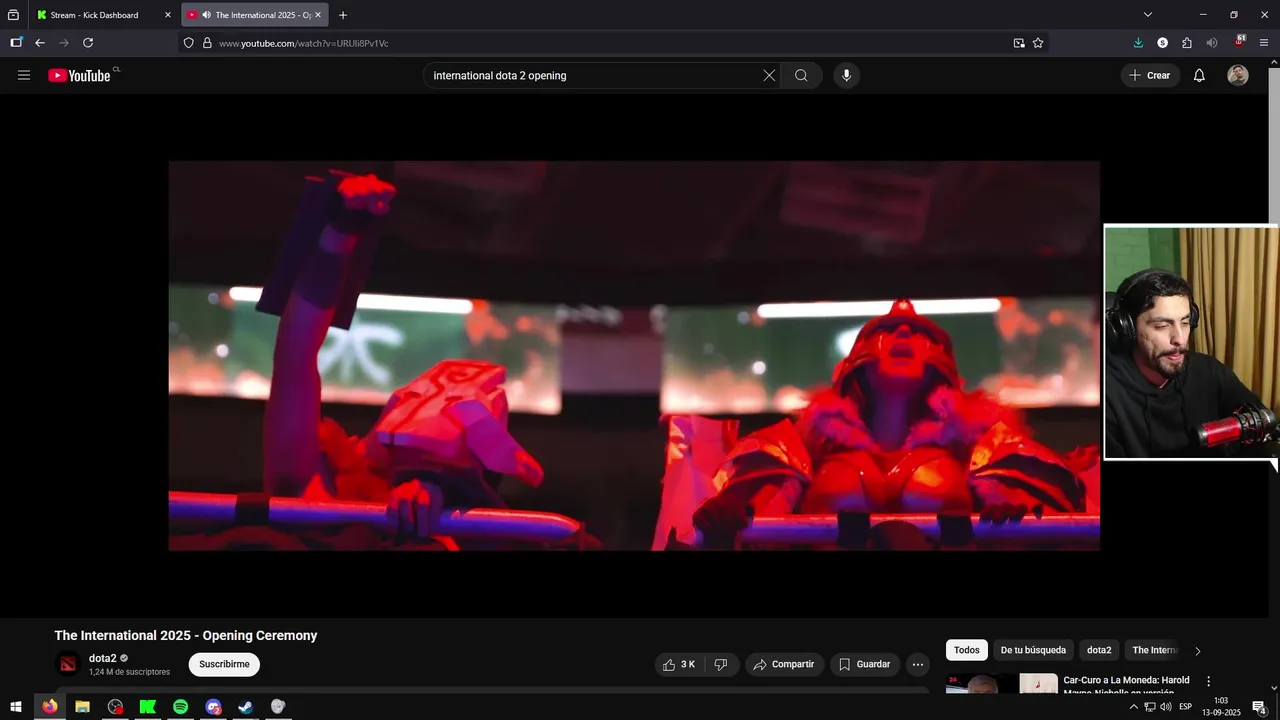Open the Windows Start menu
The height and width of the screenshot is (720, 1280).
[16, 707]
